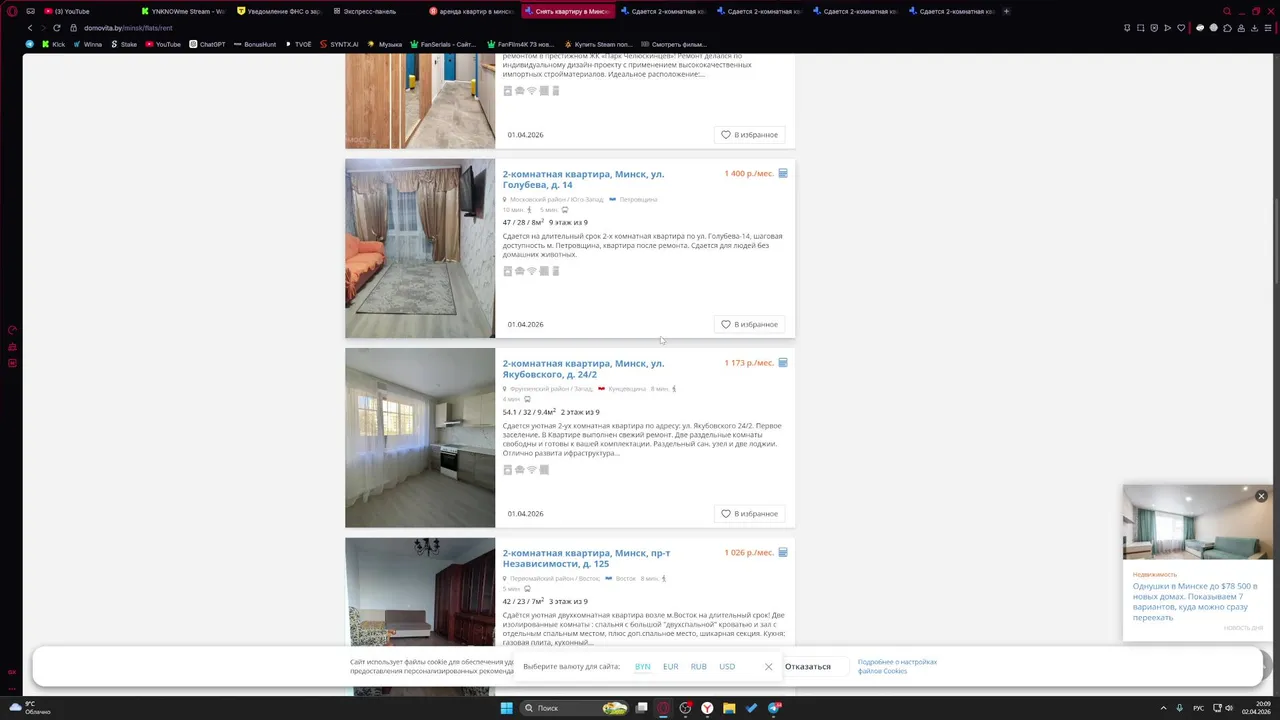Switch to the Экспресс-панель tab
This screenshot has height=720, width=1280.
click(376, 11)
